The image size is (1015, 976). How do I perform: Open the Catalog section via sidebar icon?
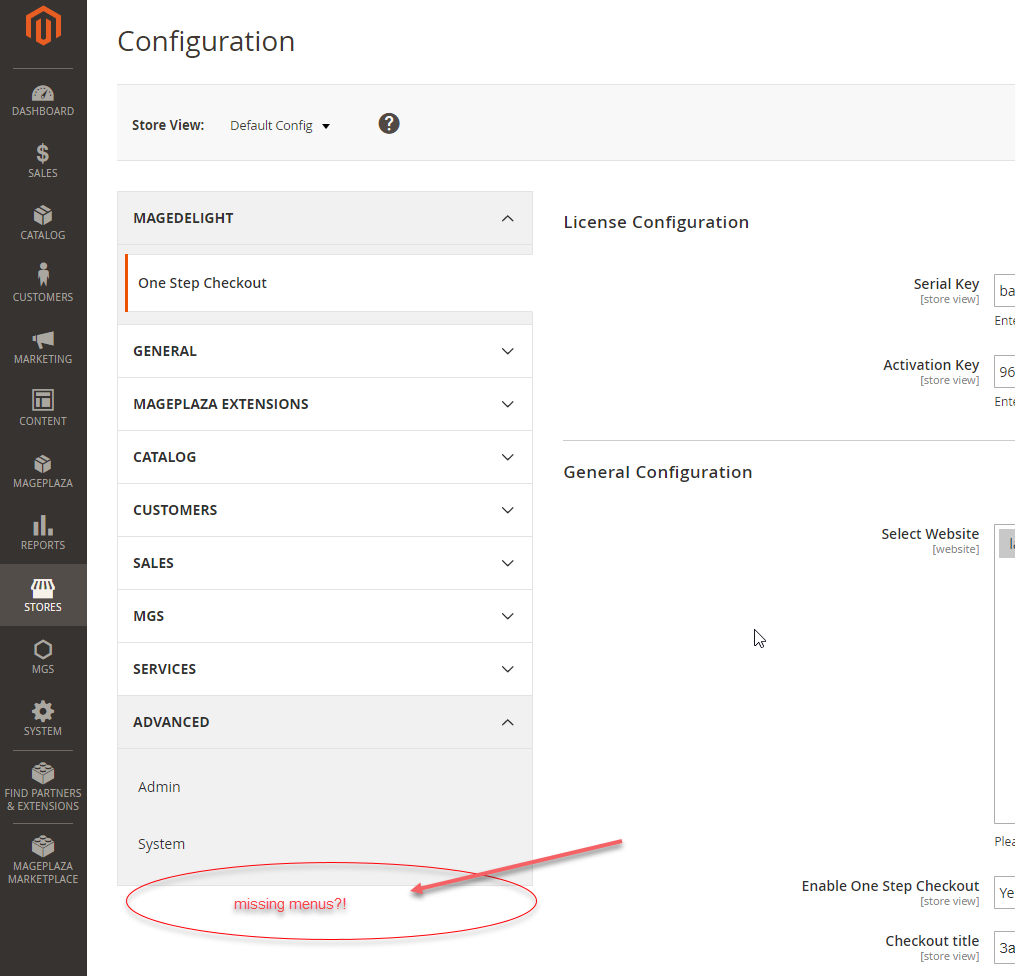click(43, 222)
